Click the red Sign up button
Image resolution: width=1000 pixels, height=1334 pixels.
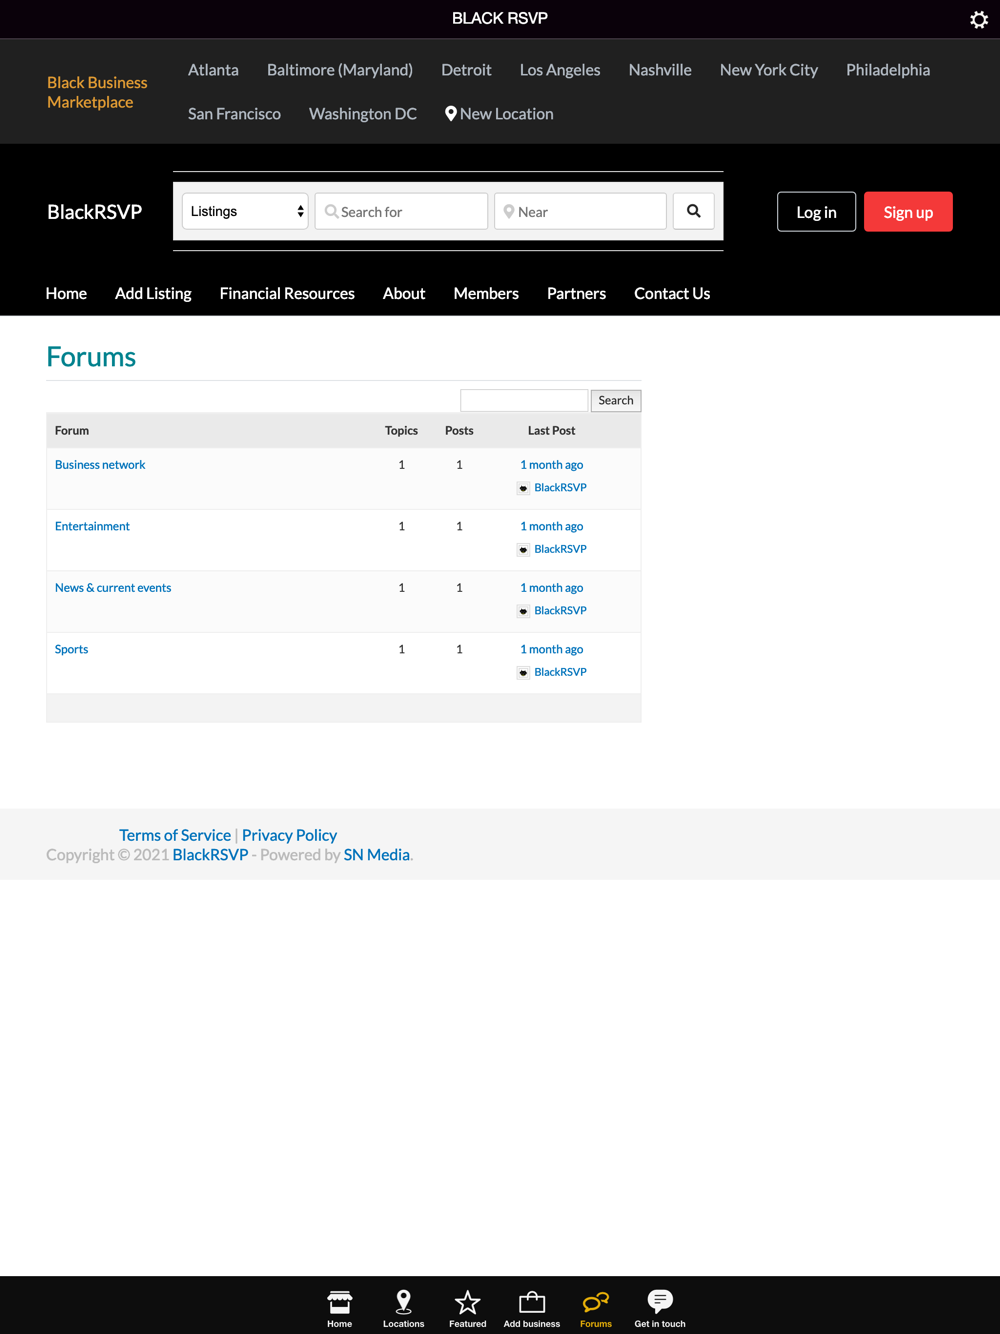908,212
